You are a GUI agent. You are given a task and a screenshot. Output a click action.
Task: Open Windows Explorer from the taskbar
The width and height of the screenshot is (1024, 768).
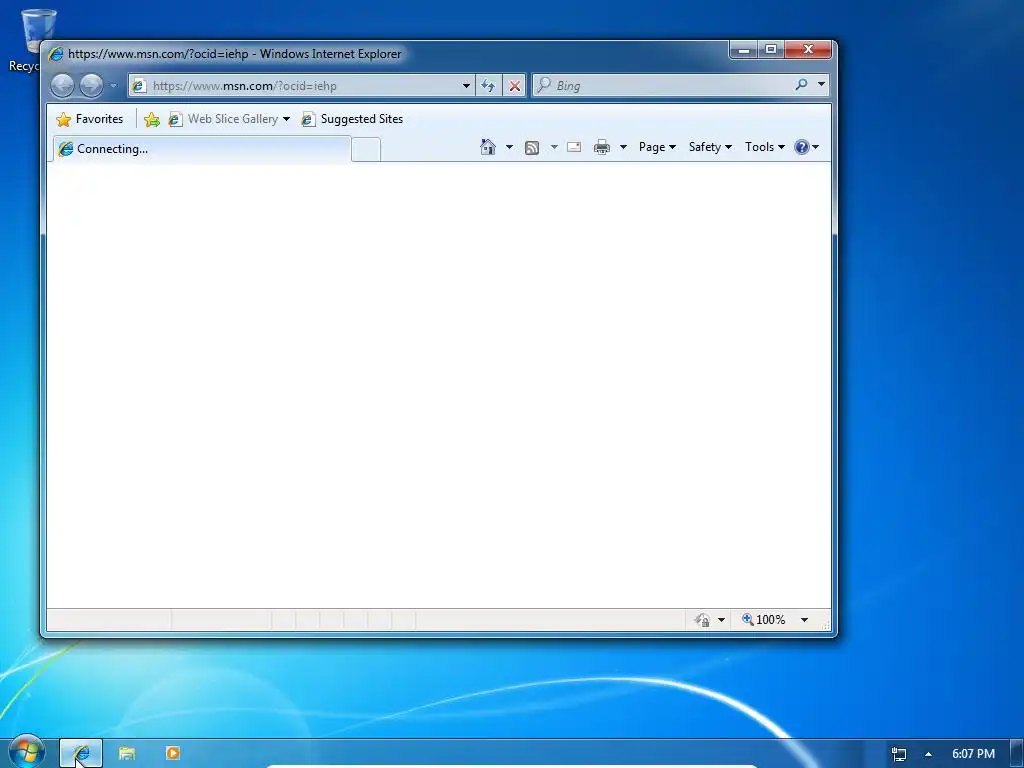[x=127, y=753]
